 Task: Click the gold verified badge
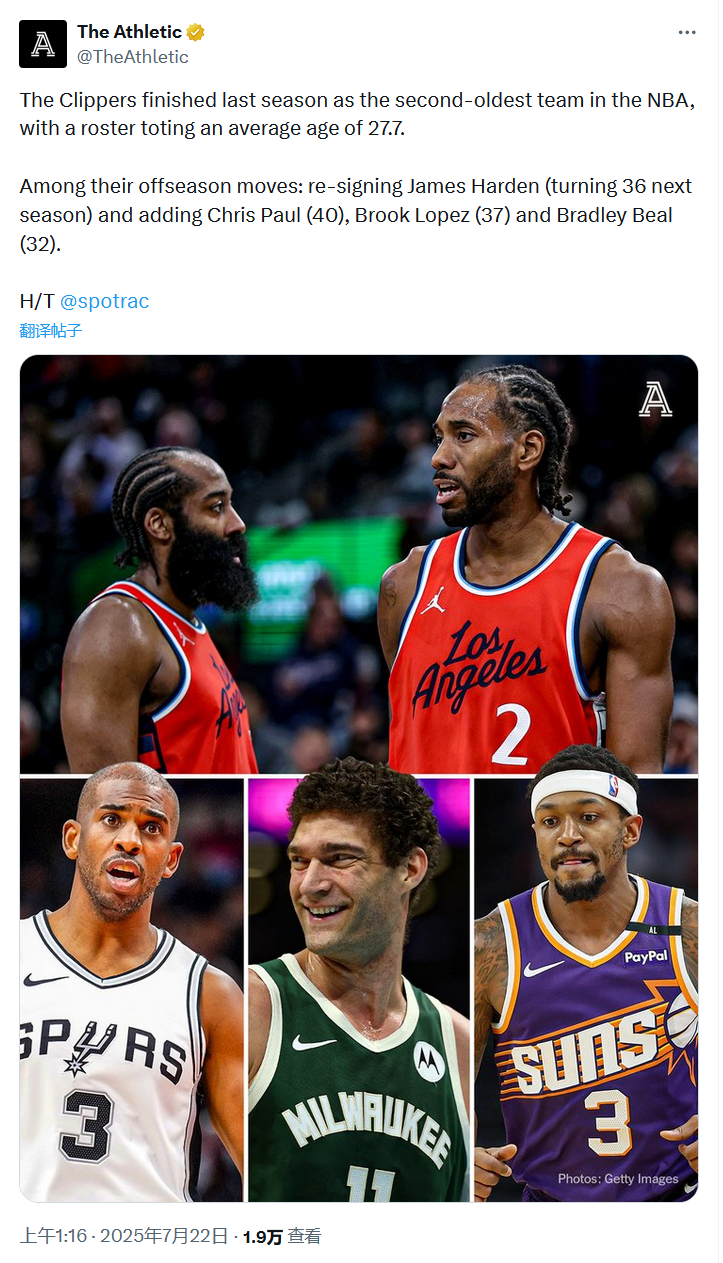(196, 32)
